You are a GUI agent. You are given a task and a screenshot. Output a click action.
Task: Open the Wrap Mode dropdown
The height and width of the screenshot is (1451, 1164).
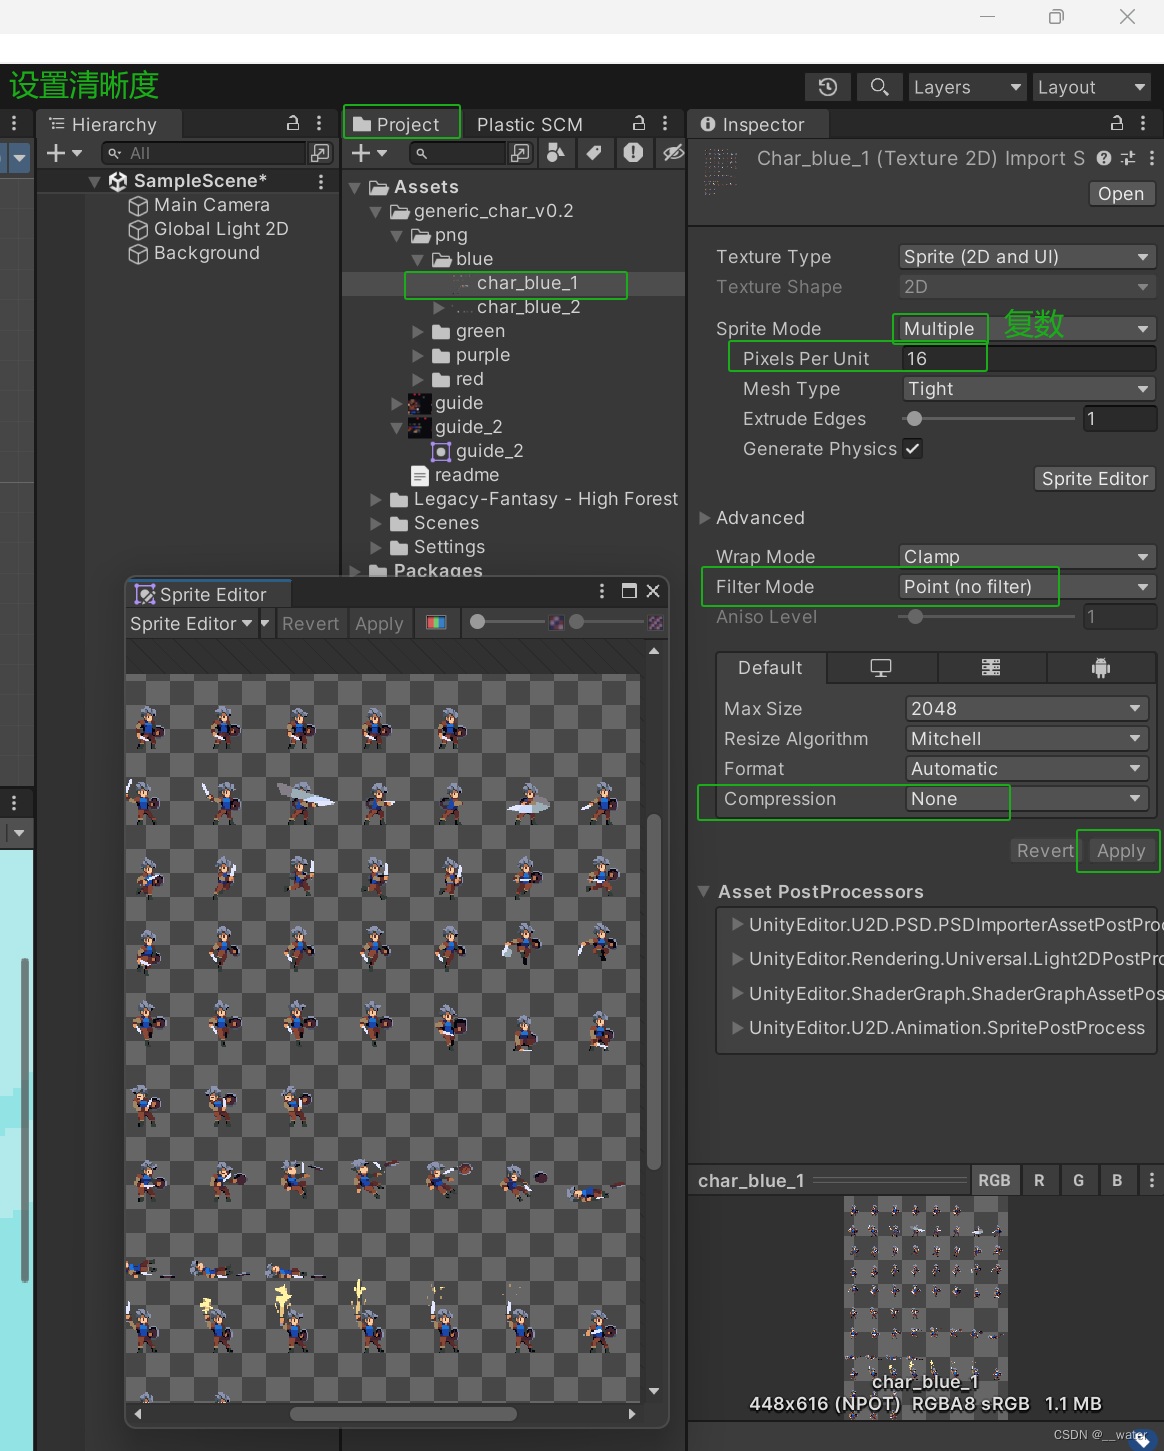pos(1027,557)
